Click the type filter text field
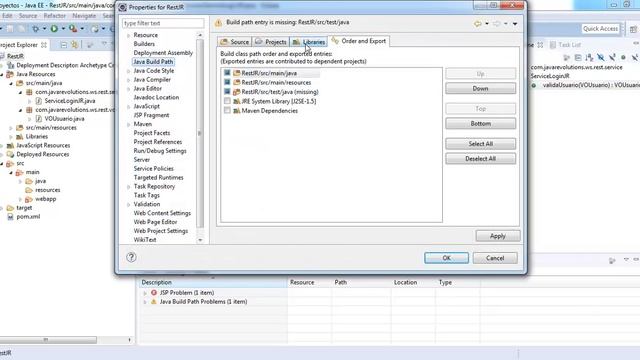640x360 pixels. coord(163,23)
